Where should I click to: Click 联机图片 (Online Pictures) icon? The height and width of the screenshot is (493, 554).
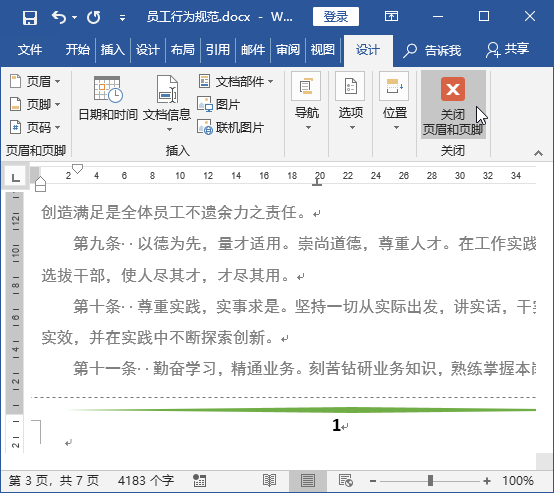205,127
